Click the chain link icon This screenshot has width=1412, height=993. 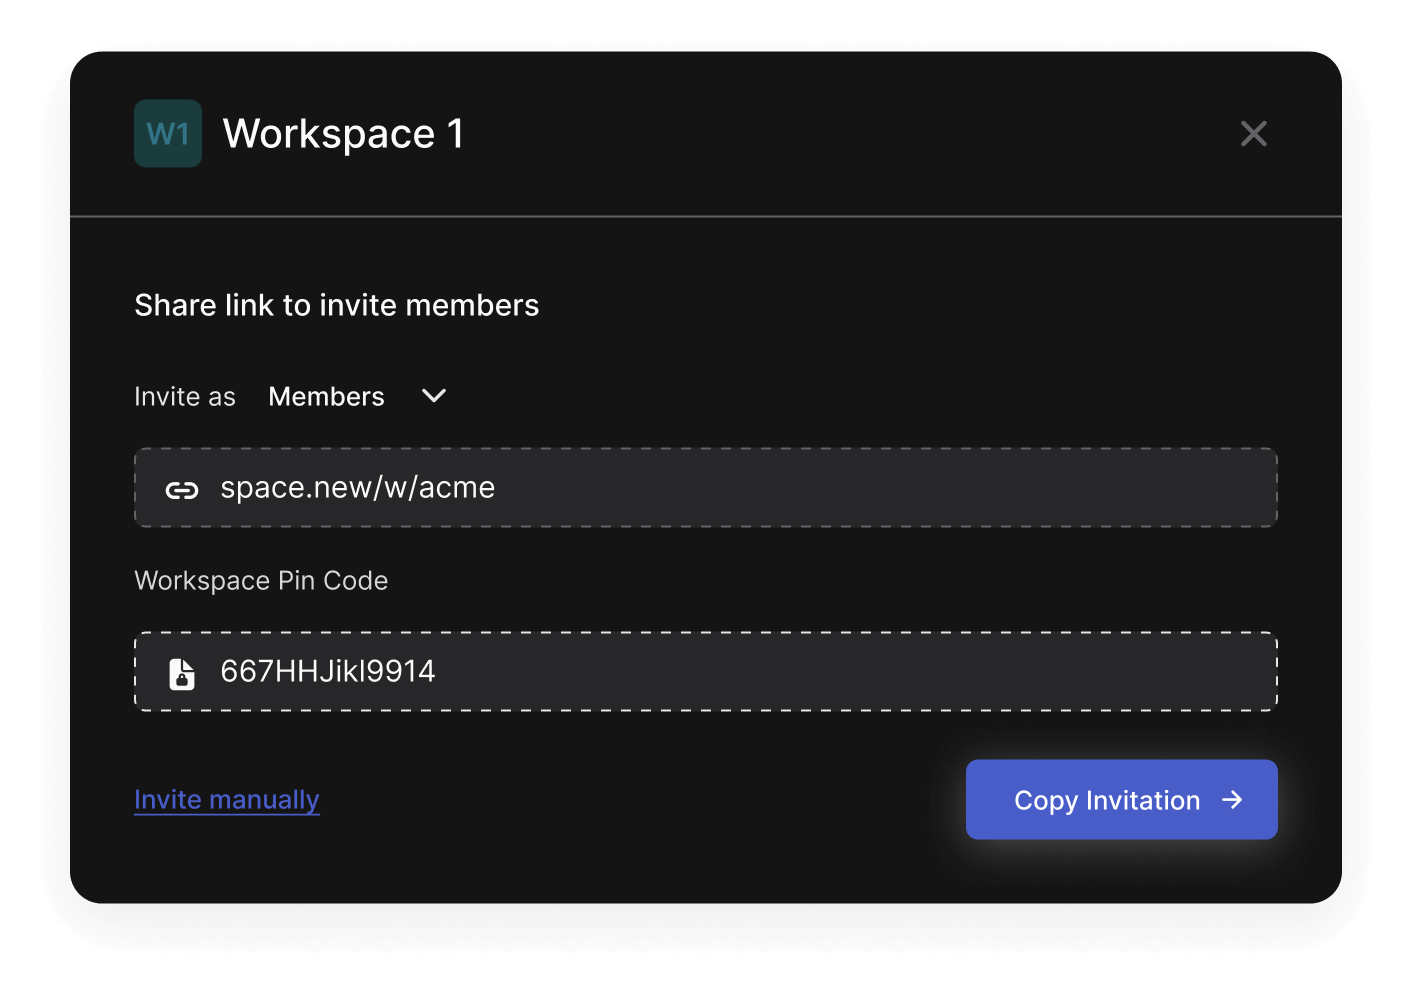point(182,489)
